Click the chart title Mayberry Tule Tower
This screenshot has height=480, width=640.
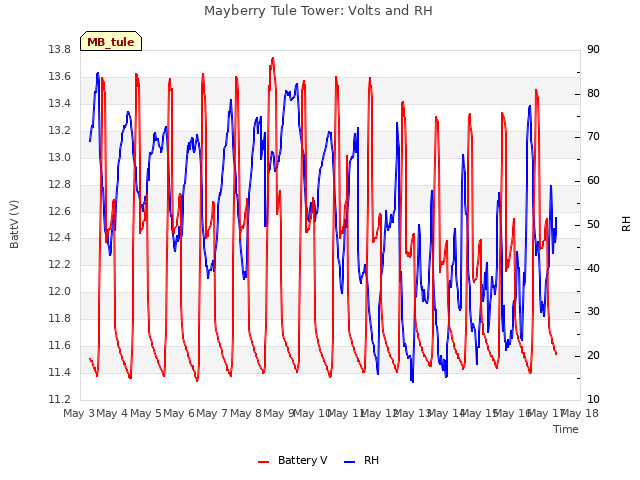(x=318, y=11)
